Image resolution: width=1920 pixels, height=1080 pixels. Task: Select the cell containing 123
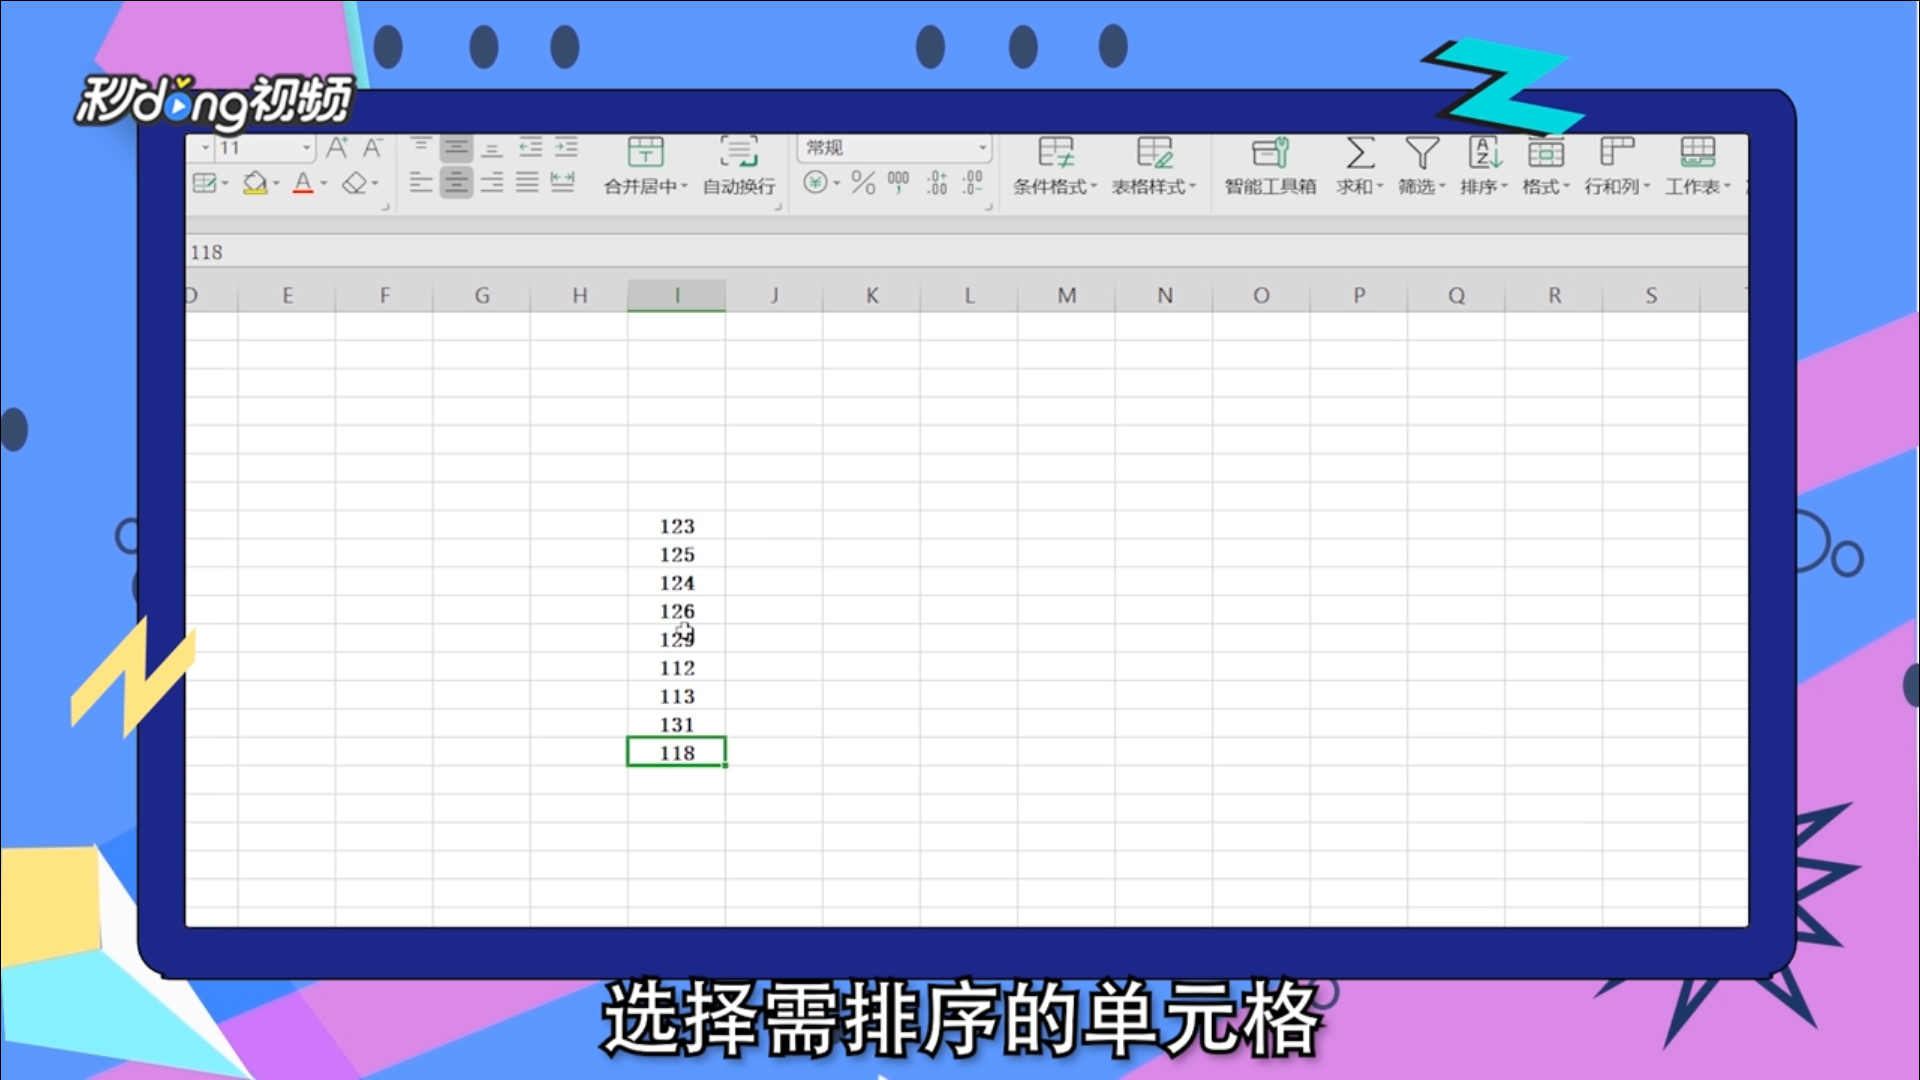[676, 527]
